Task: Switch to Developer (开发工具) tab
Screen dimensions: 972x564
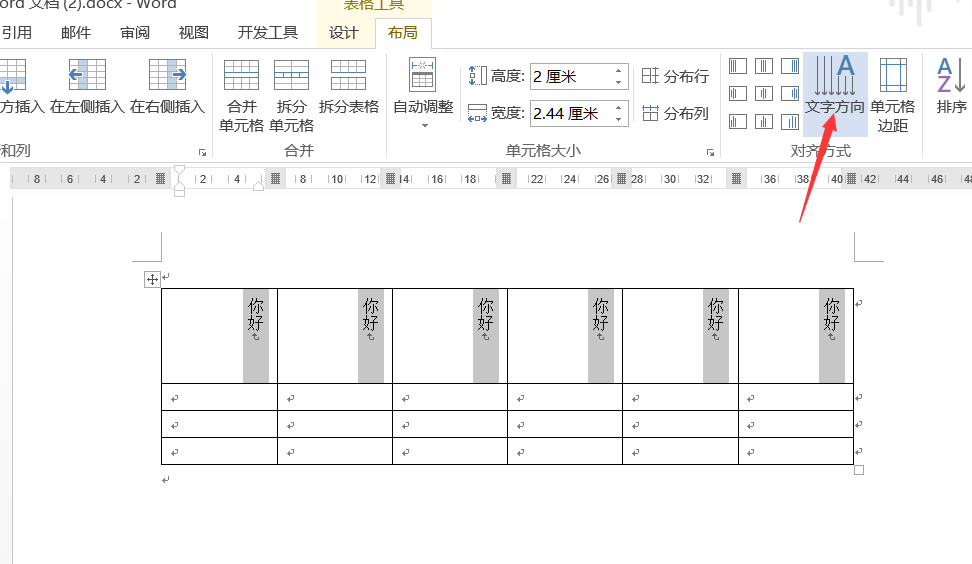Action: (x=268, y=32)
